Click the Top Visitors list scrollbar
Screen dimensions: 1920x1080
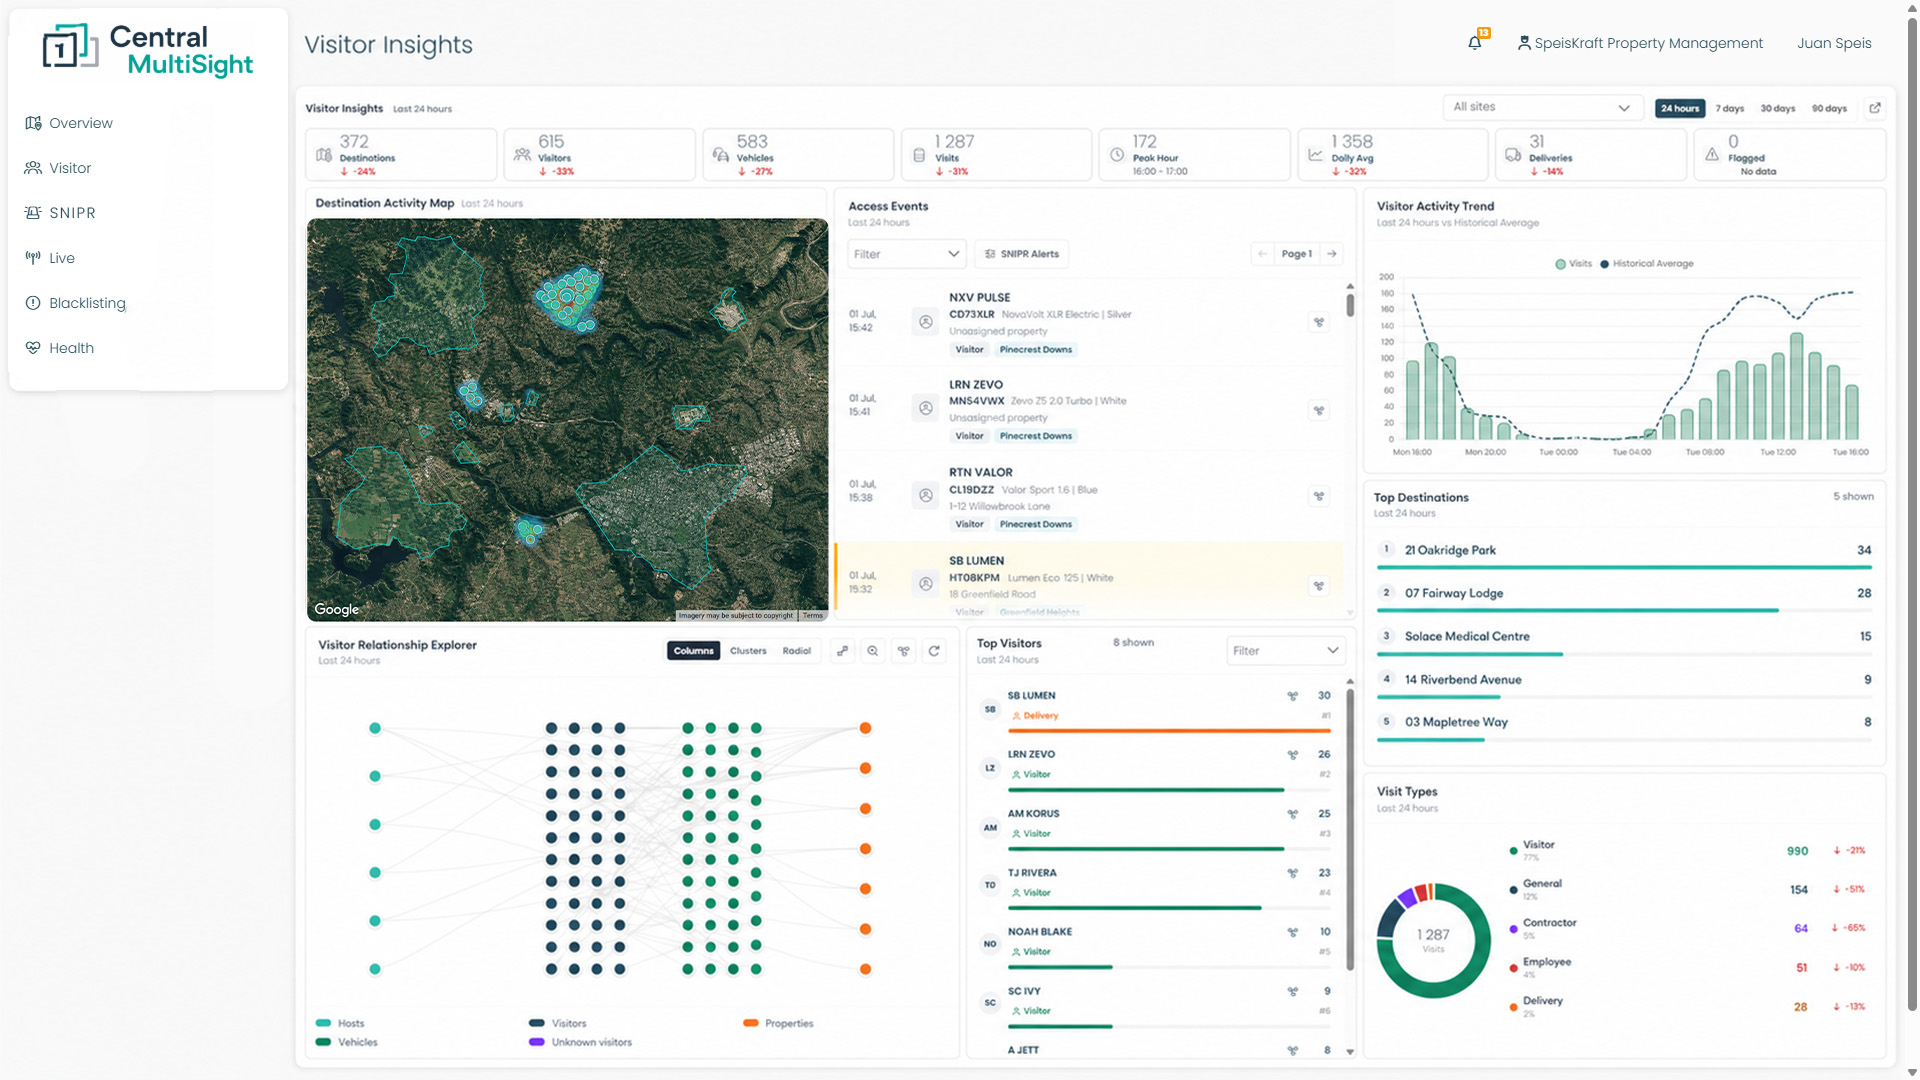click(x=1350, y=830)
